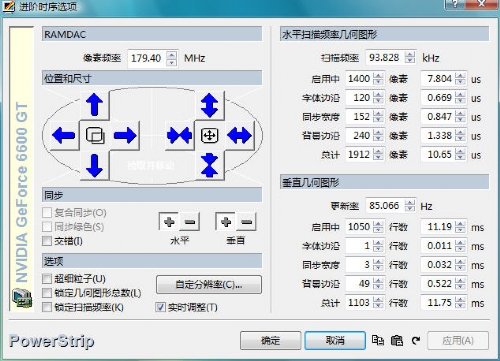Adjust the 0.522 ms back porch spinner
Image resolution: width=500 pixels, height=361 pixels.
click(x=460, y=284)
